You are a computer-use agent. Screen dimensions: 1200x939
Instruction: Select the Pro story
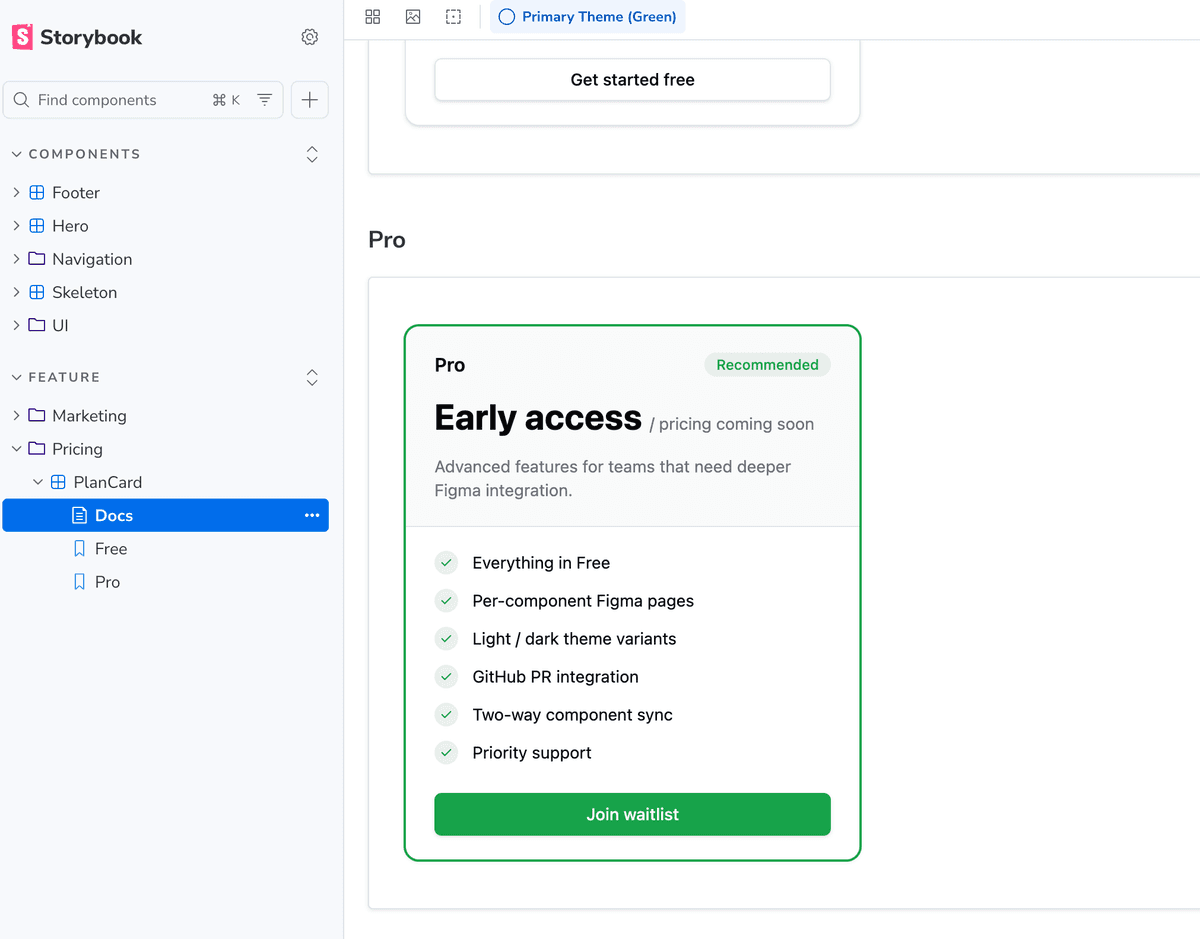[x=107, y=582]
